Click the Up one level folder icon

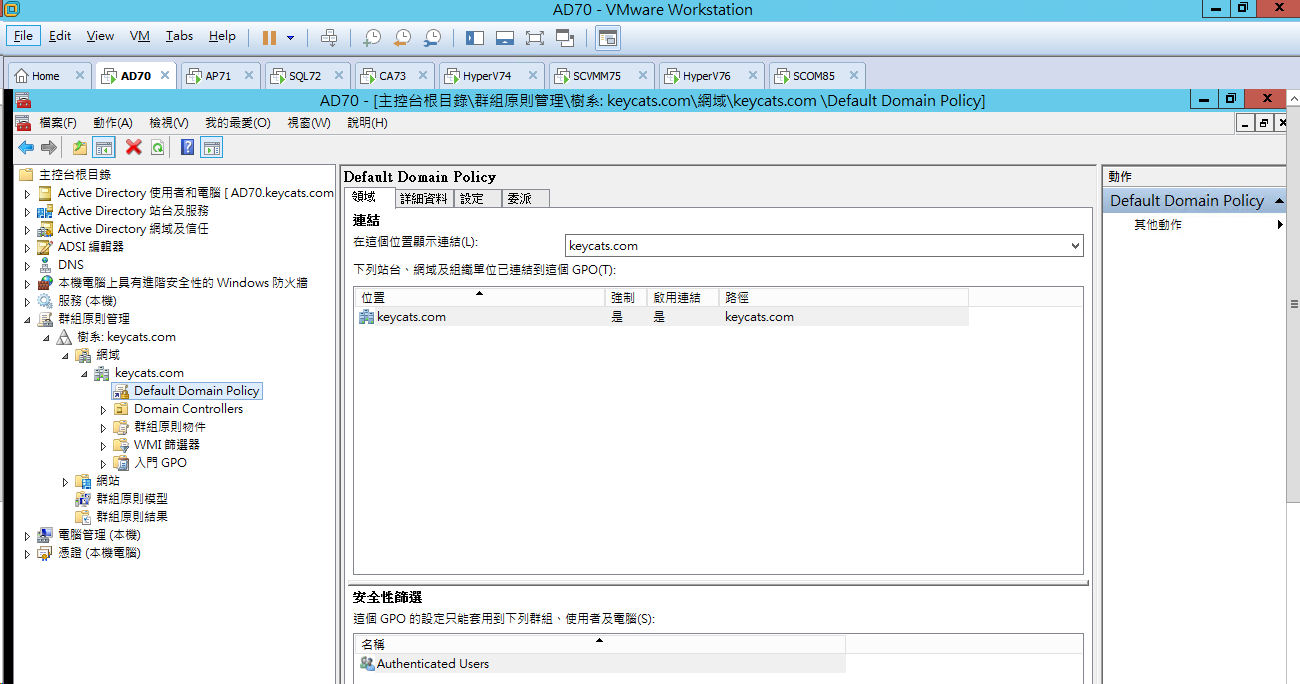pos(80,148)
